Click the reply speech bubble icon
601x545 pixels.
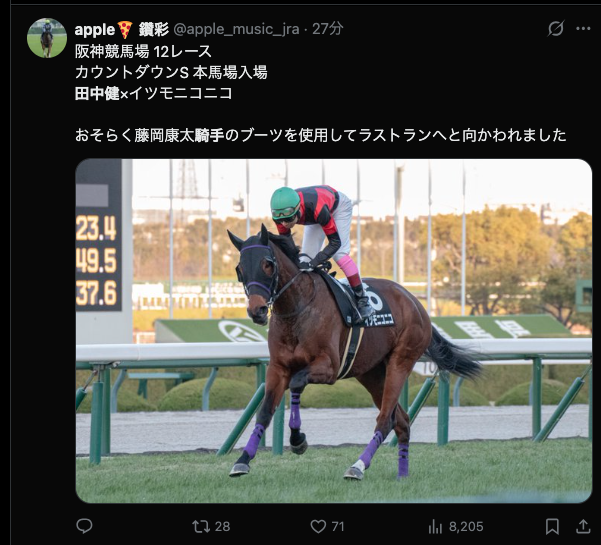[84, 526]
